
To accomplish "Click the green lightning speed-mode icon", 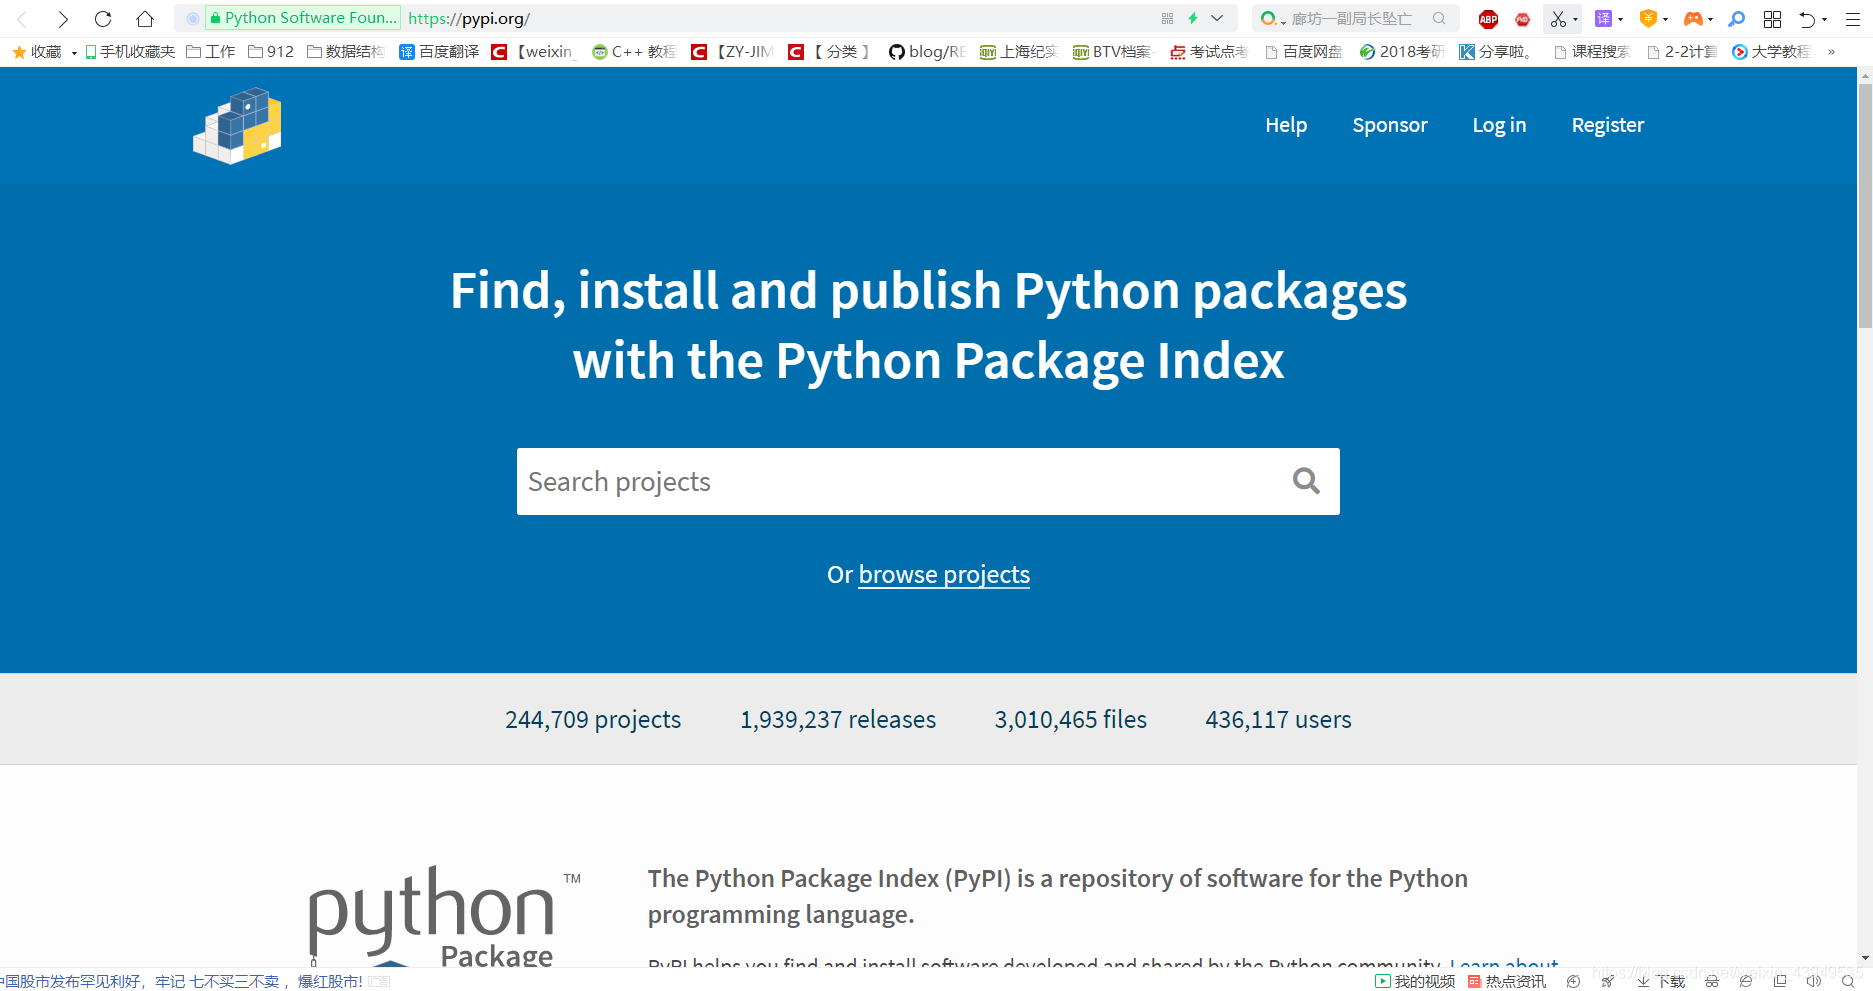I will coord(1193,18).
